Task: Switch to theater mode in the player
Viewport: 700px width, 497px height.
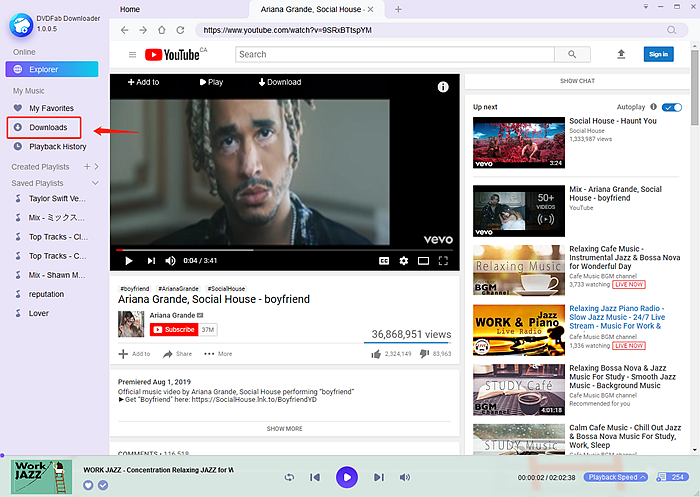Action: (x=423, y=261)
